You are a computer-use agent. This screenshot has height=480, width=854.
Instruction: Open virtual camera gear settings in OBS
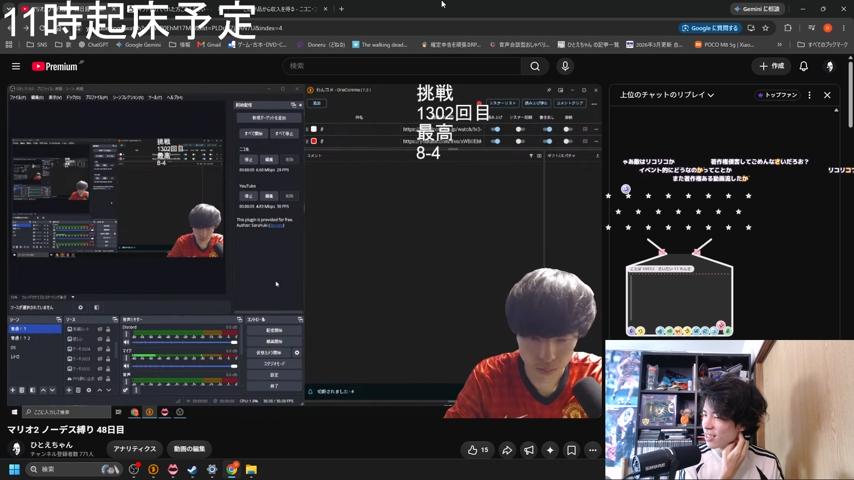[x=297, y=353]
